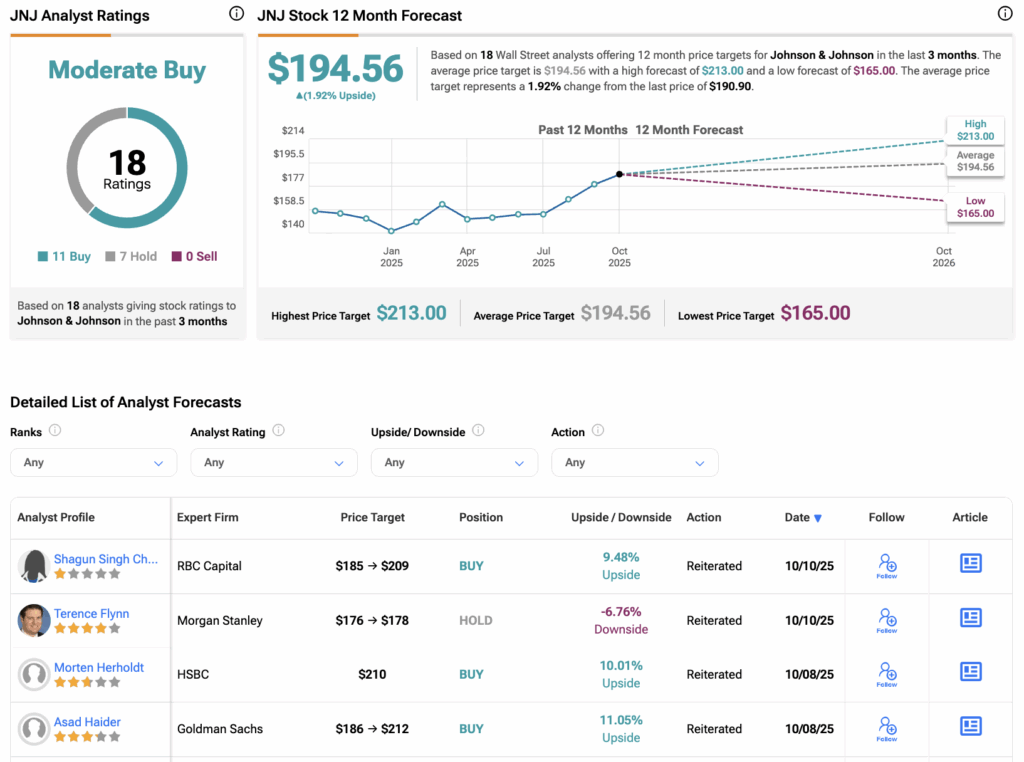This screenshot has height=762, width=1024.
Task: Open article icon for Goldman Sachs row
Action: (970, 727)
